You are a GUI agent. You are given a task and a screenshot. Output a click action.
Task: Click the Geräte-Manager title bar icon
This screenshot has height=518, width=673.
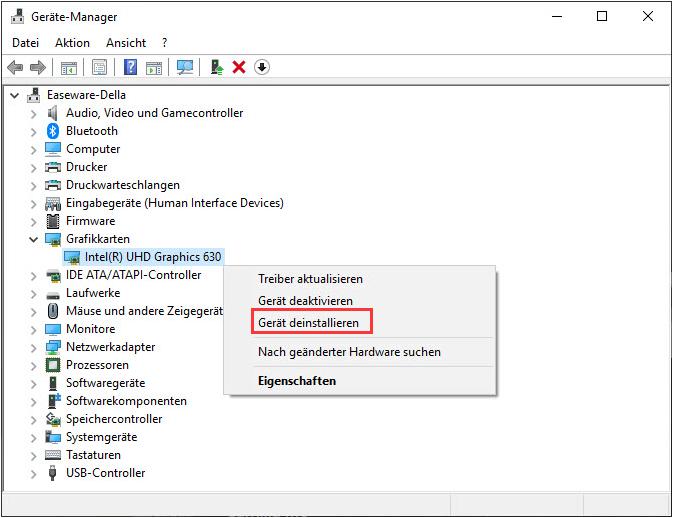[18, 17]
